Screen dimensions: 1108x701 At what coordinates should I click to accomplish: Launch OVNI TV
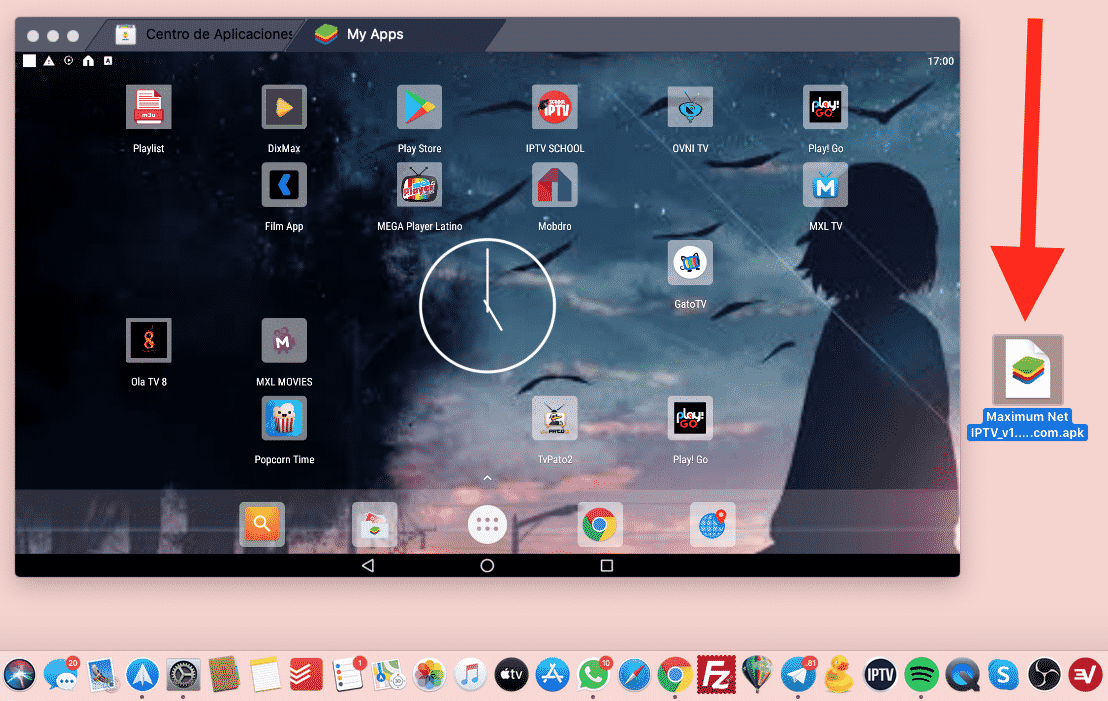click(690, 107)
